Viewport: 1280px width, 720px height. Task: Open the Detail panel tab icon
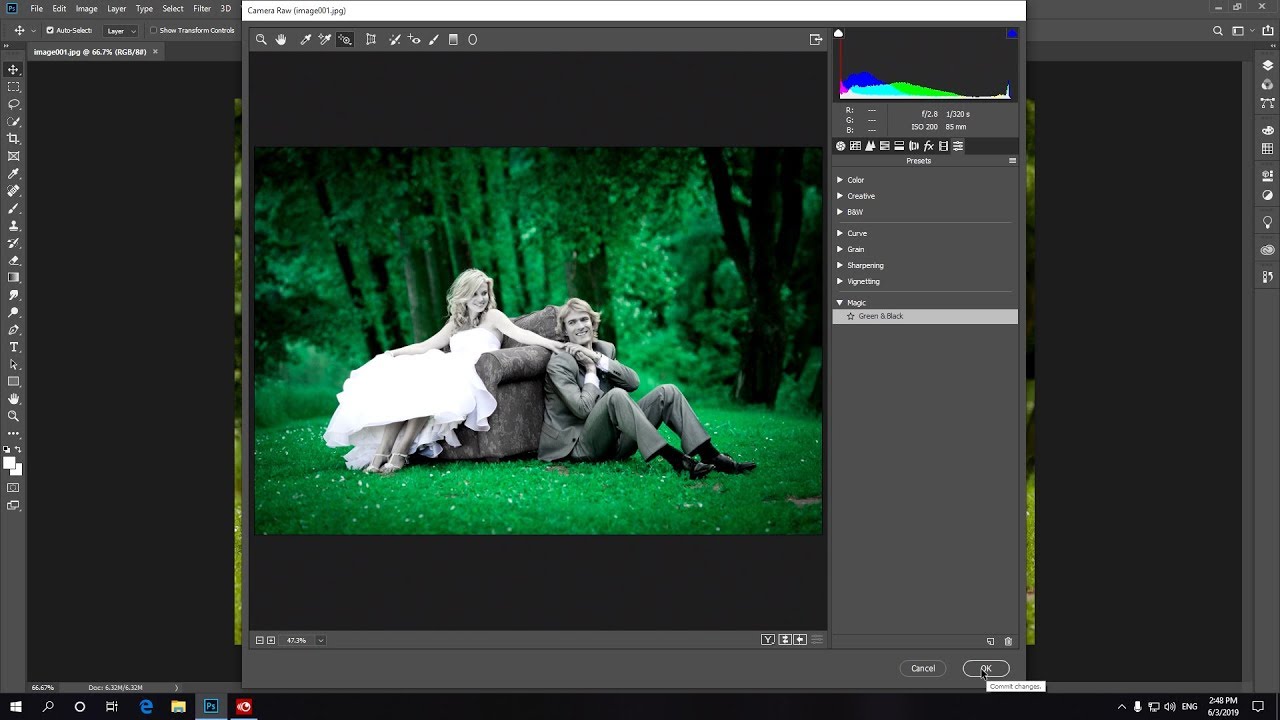[870, 146]
